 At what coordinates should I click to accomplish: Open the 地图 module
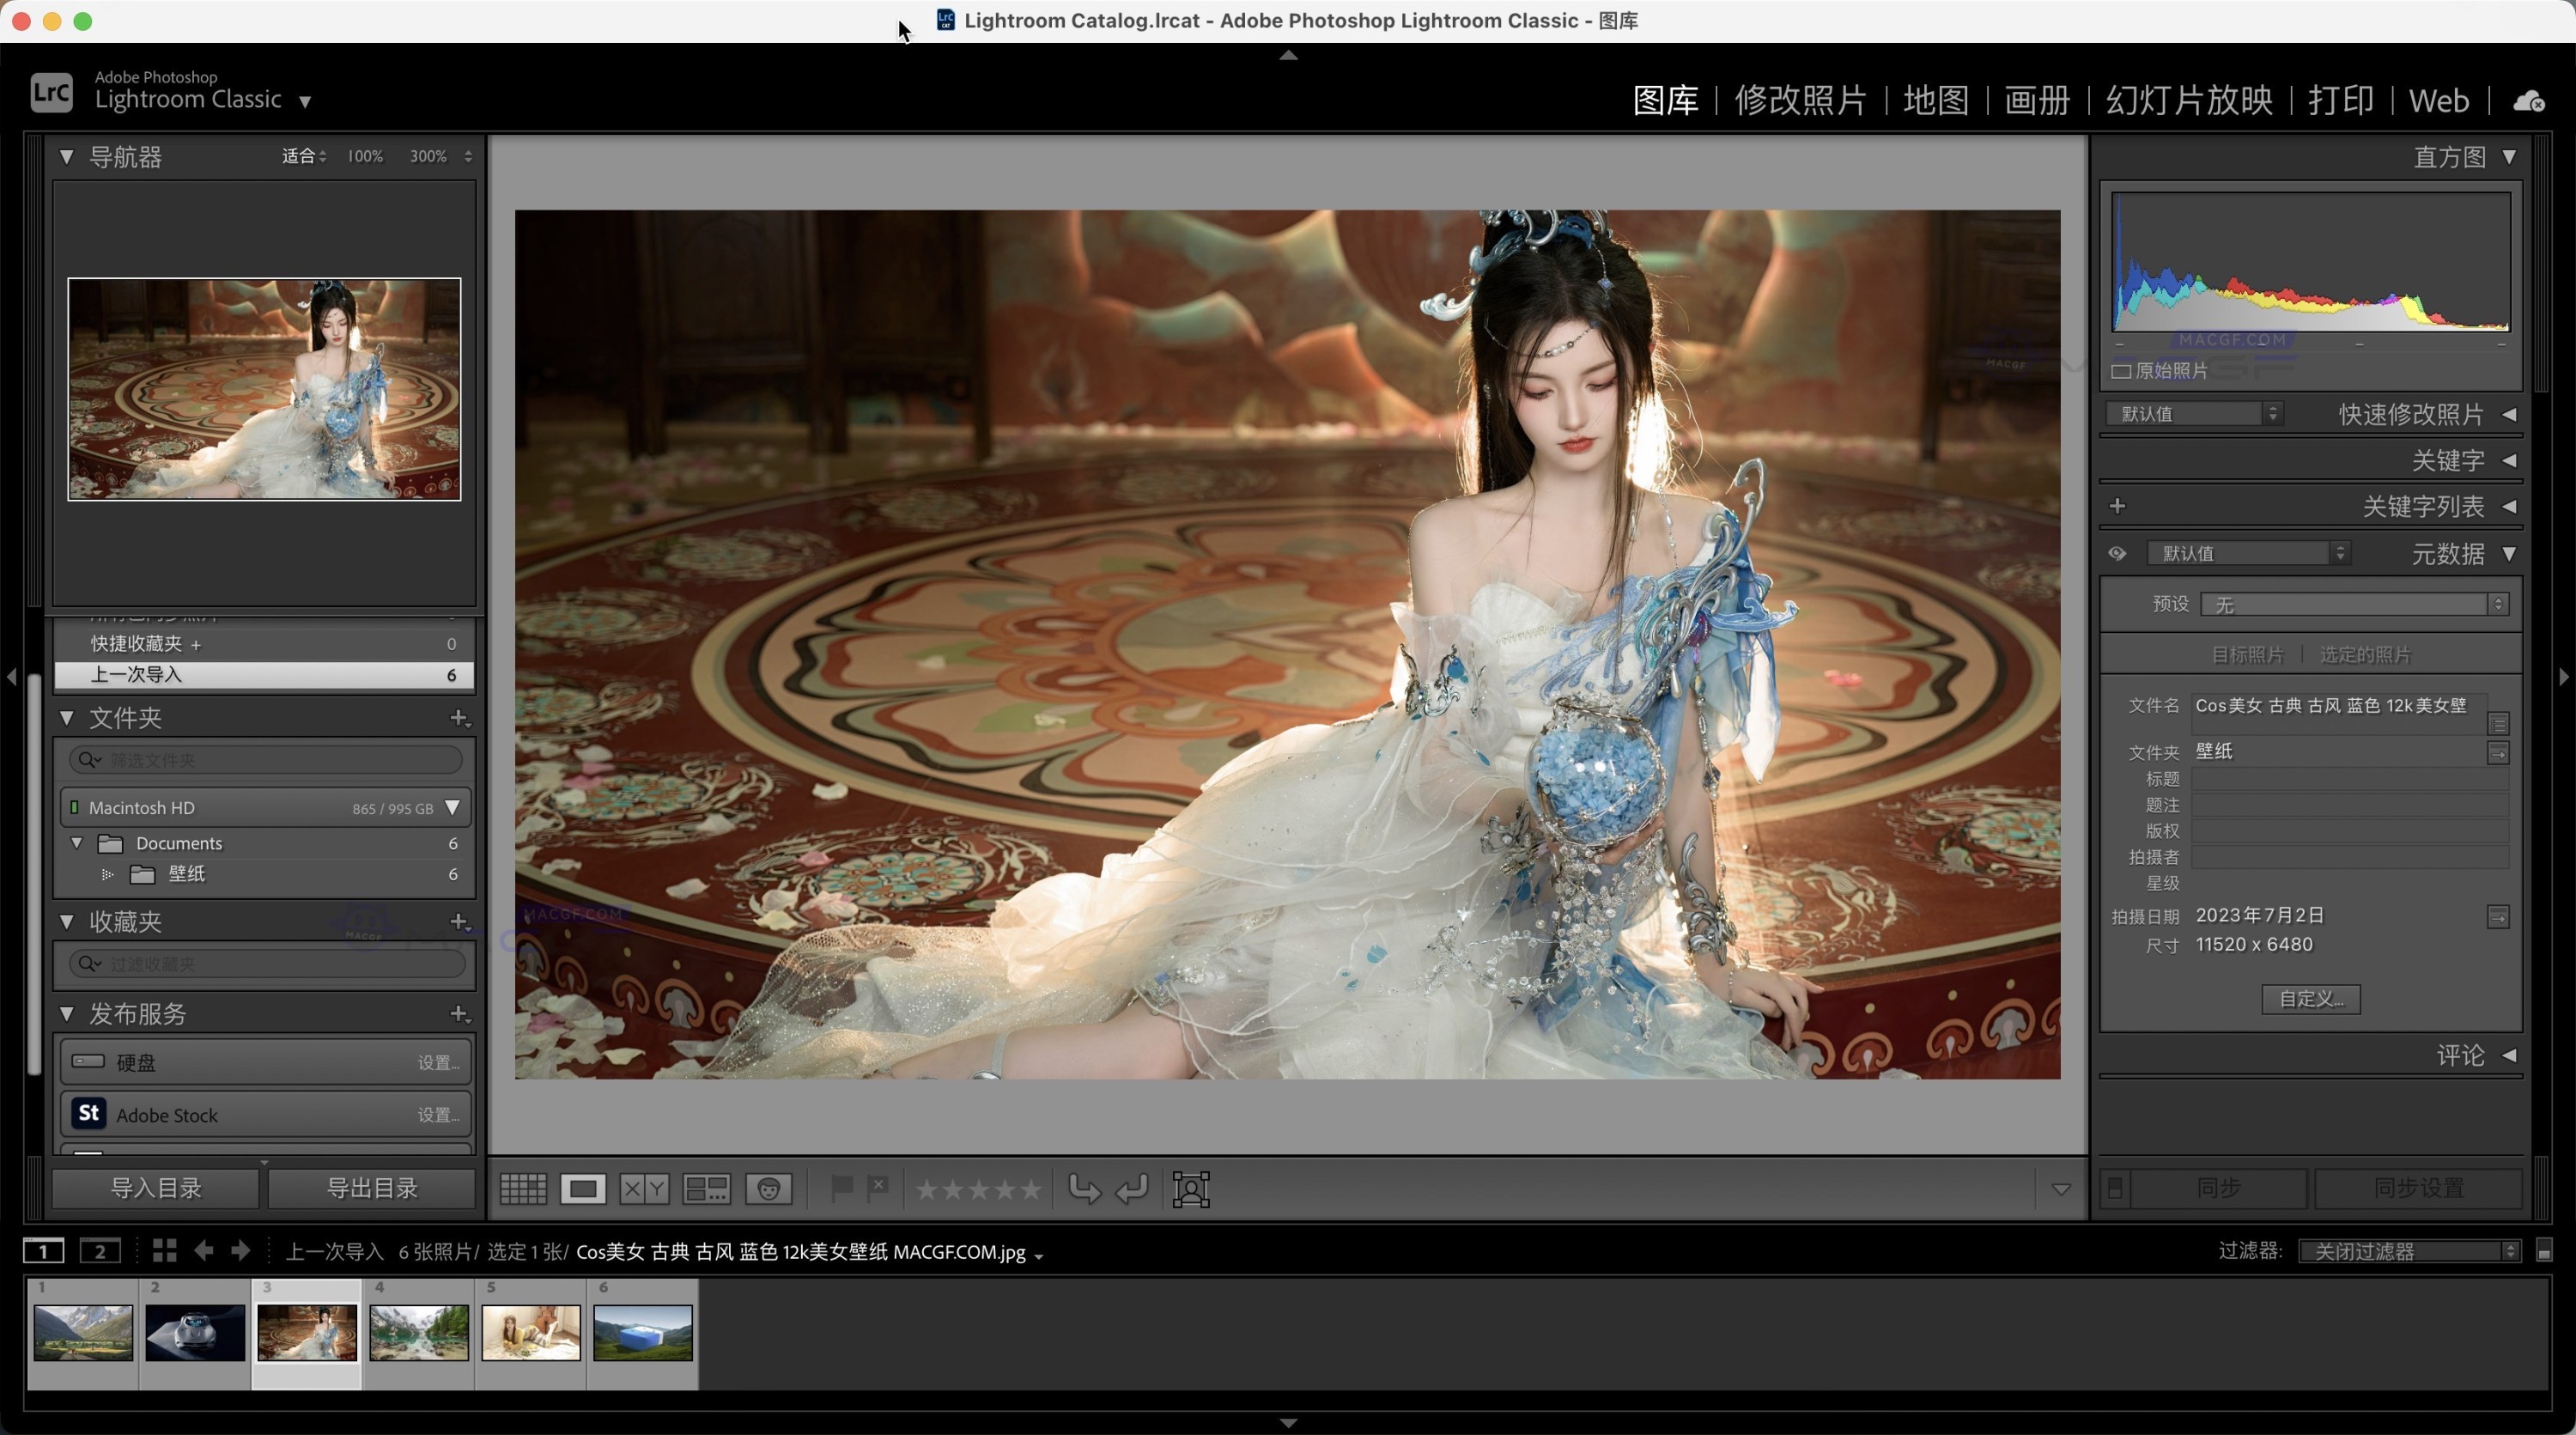pyautogui.click(x=1936, y=100)
